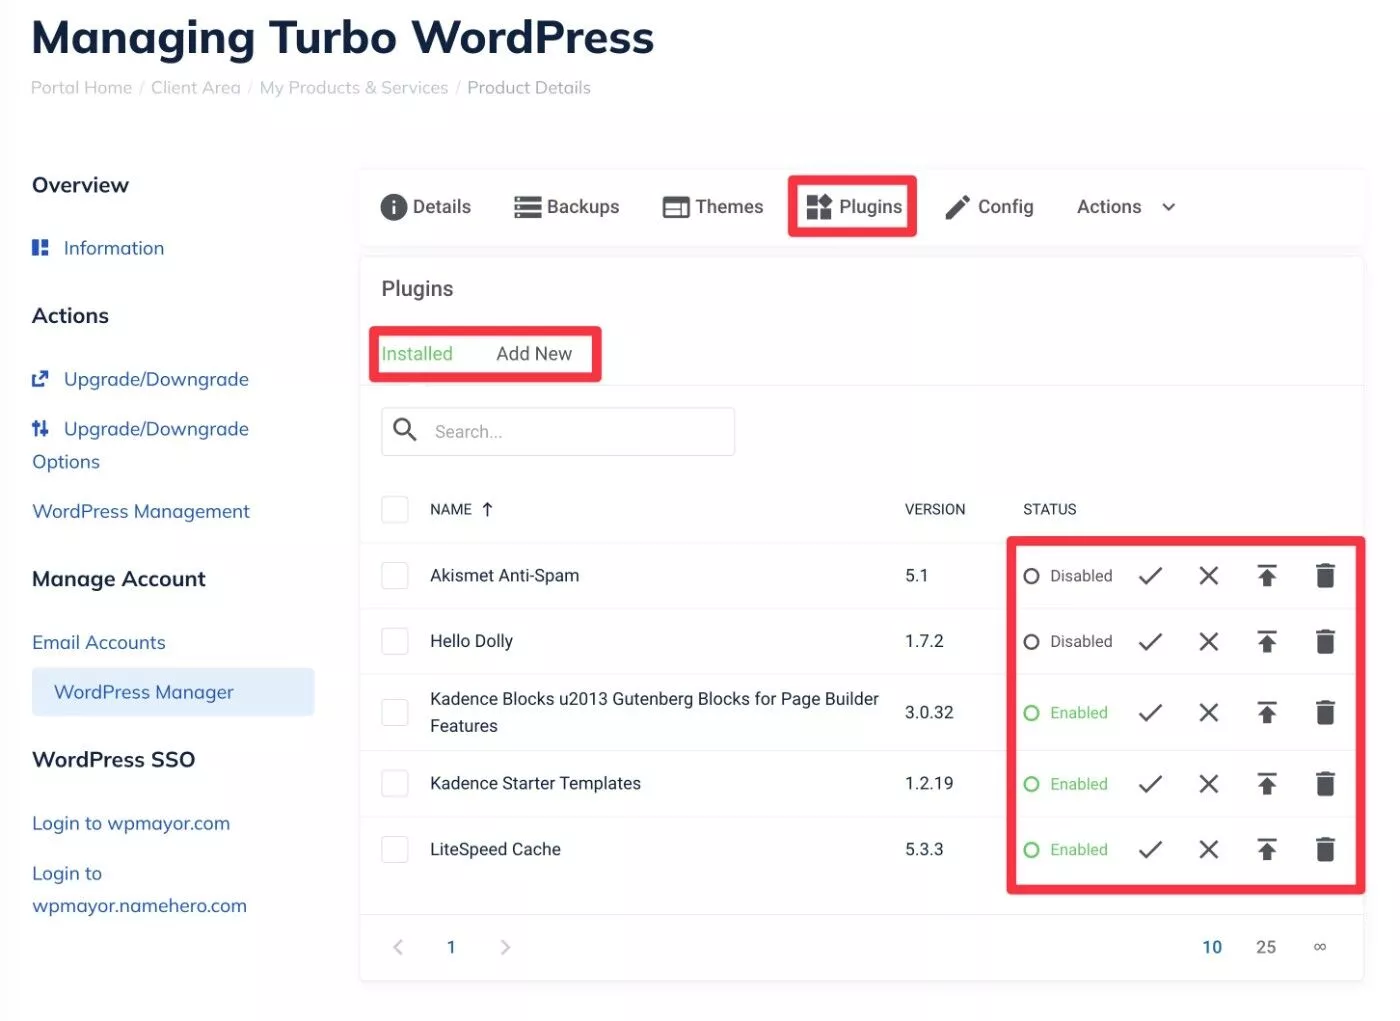Switch to the Add New plugins sub-tab
Image resolution: width=1400 pixels, height=1021 pixels.
pos(534,354)
